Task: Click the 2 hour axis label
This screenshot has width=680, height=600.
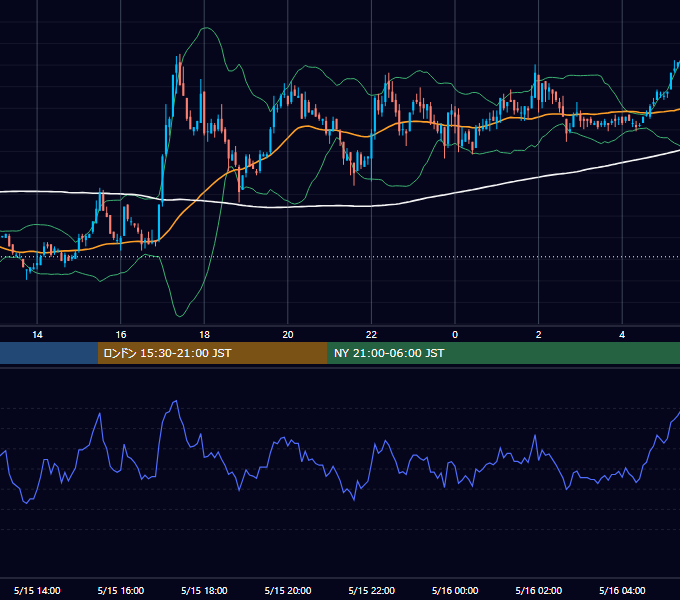Action: click(538, 335)
